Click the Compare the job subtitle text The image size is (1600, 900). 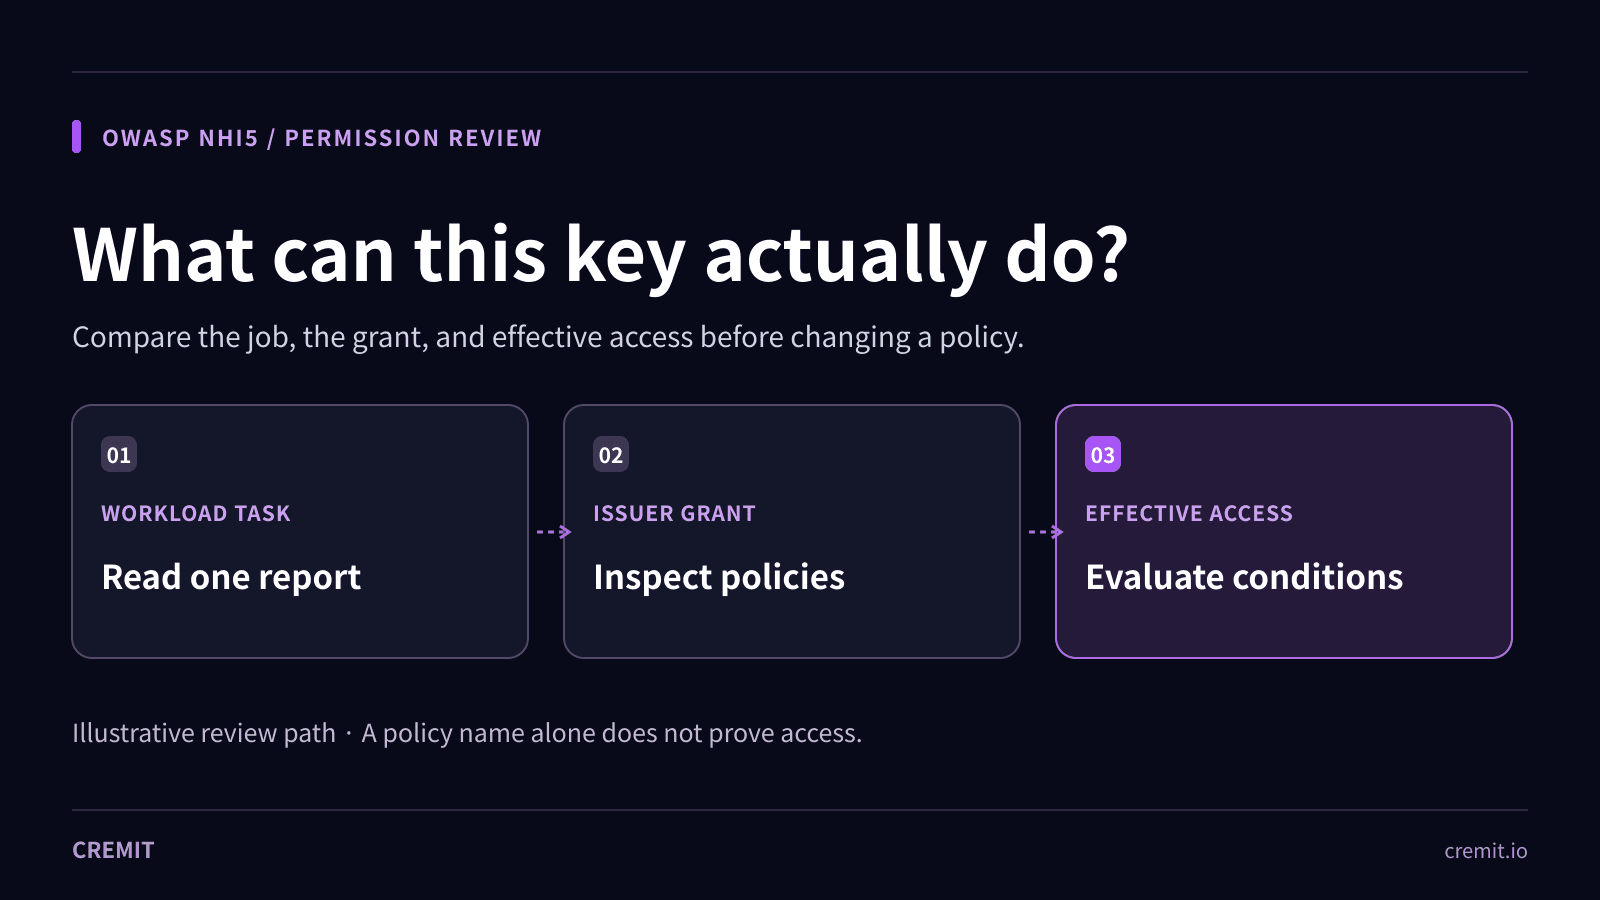click(548, 338)
